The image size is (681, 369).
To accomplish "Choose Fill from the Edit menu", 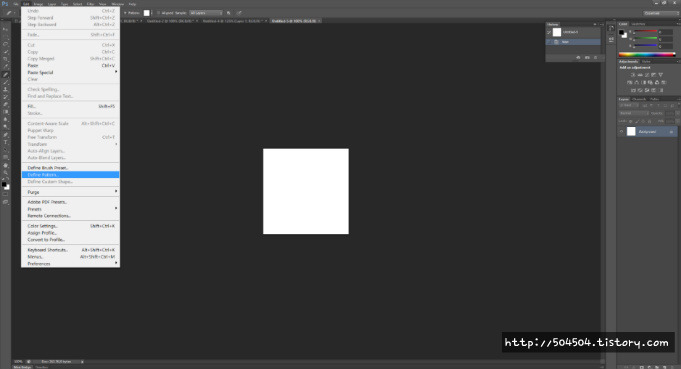I will [70, 106].
